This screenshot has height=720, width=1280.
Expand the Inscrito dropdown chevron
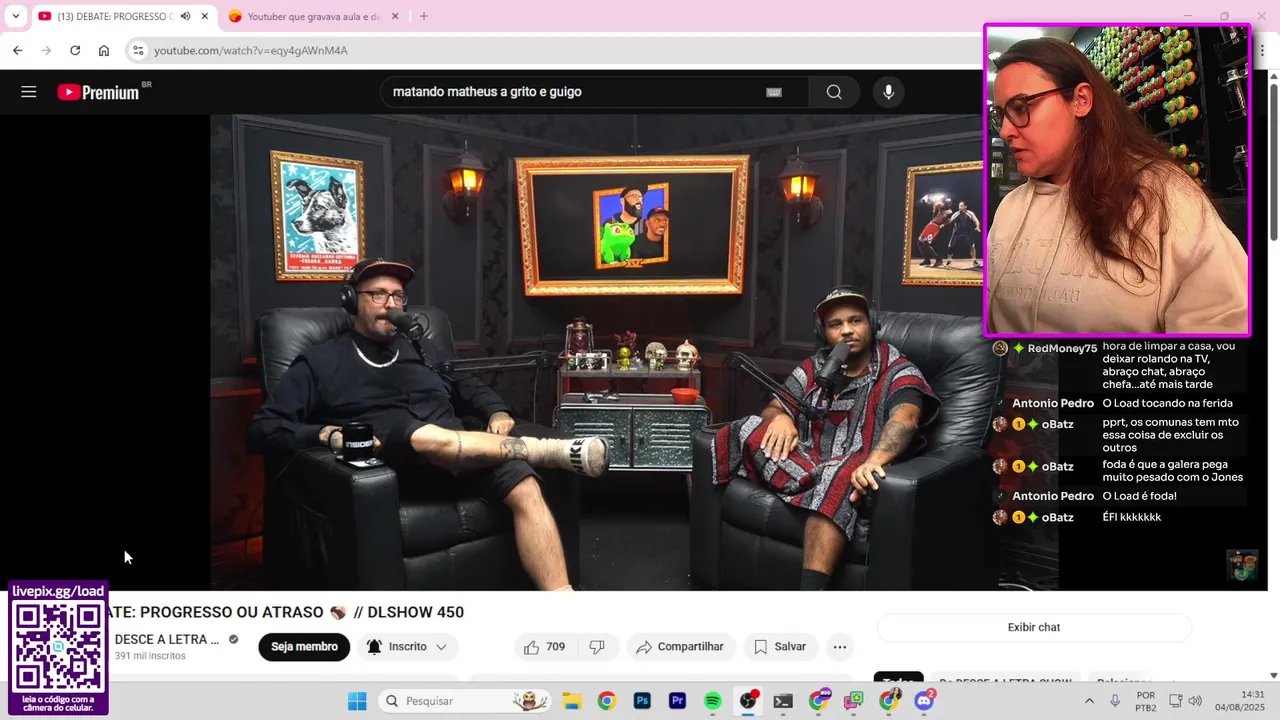click(441, 647)
